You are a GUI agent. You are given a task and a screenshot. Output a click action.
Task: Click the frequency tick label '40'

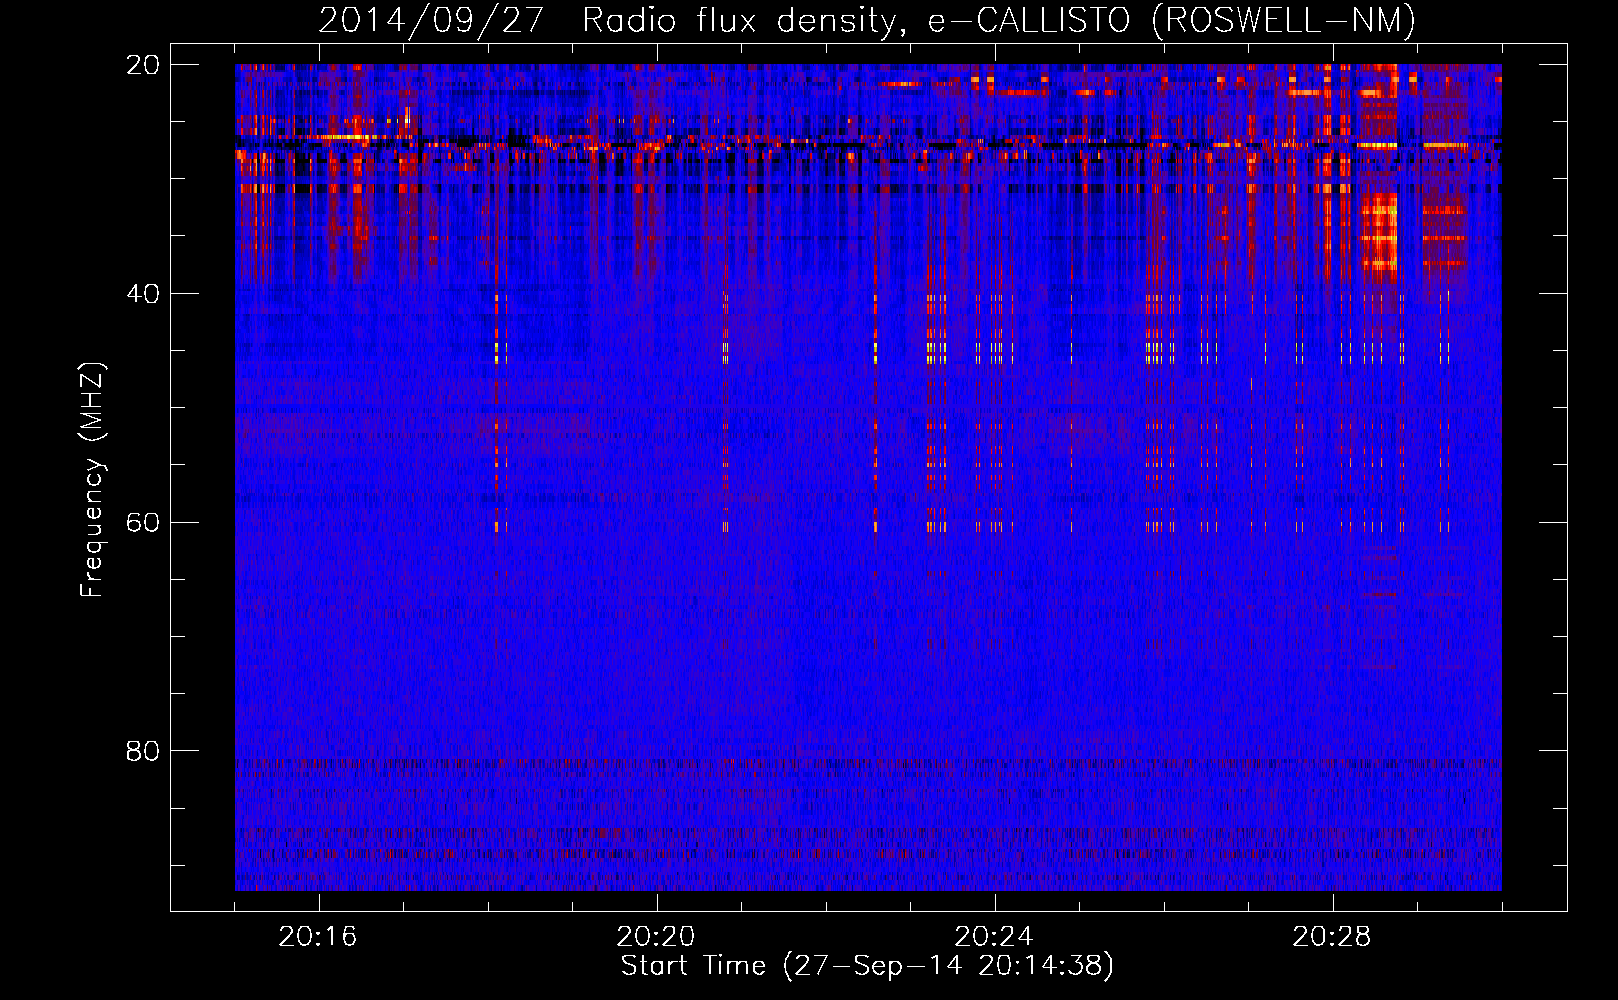[x=143, y=294]
